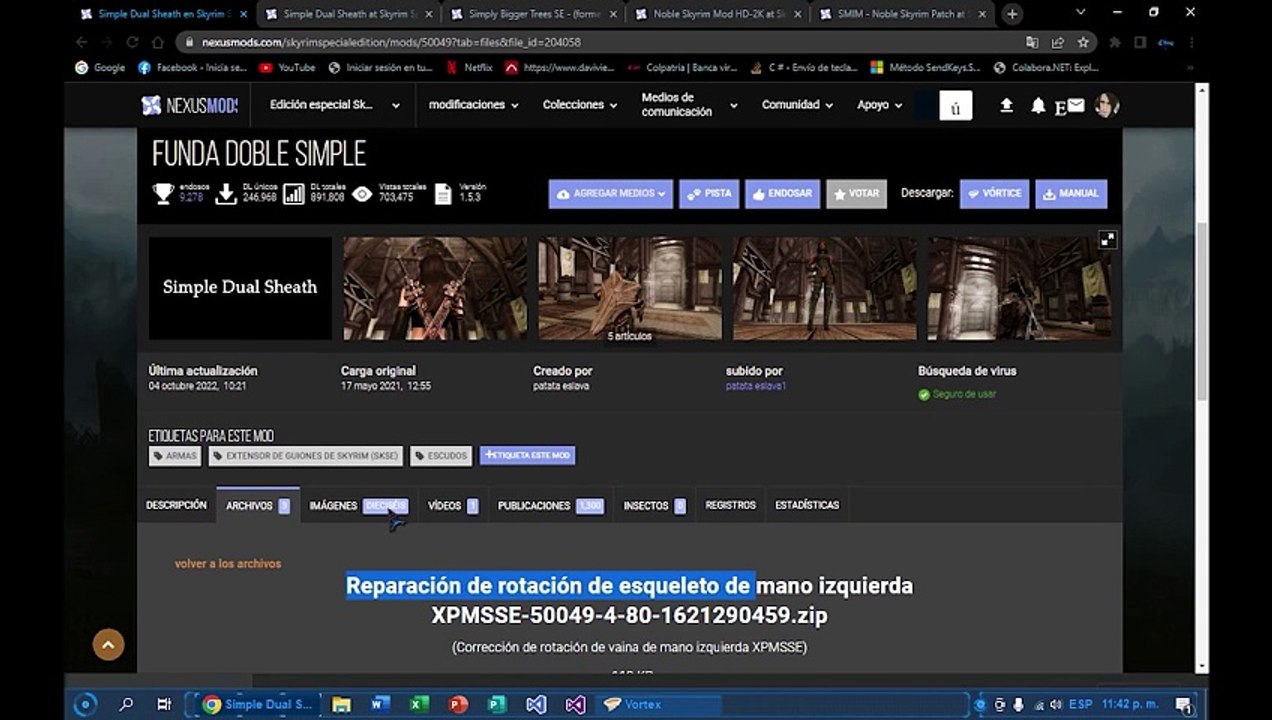The height and width of the screenshot is (720, 1272).
Task: Click the ENDOSAR button
Action: tap(782, 194)
